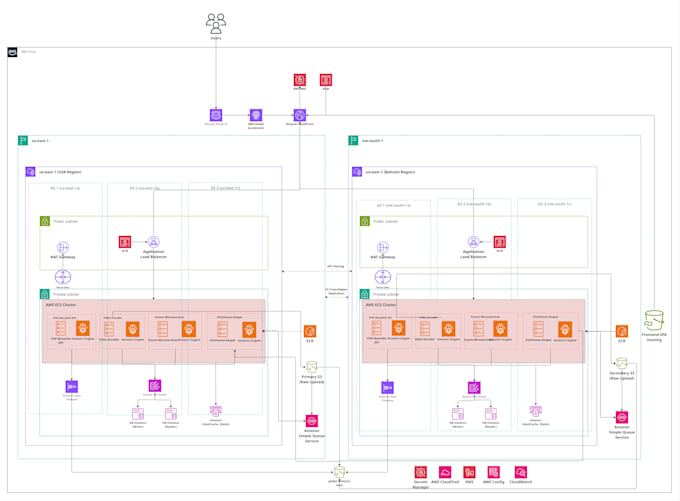Select the Public subnet lock icon in us-east-1
The height and width of the screenshot is (501, 680).
pos(45,221)
